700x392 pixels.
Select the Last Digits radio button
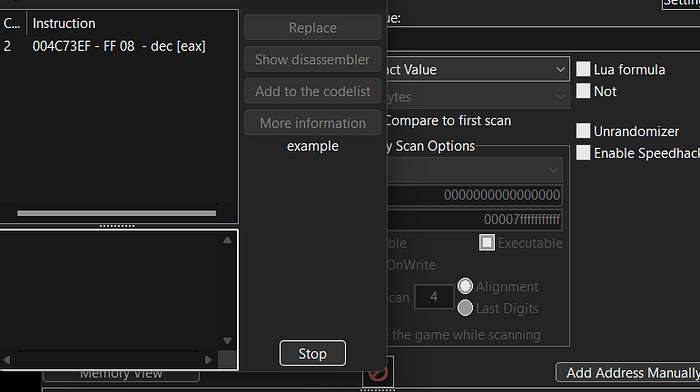tap(465, 308)
